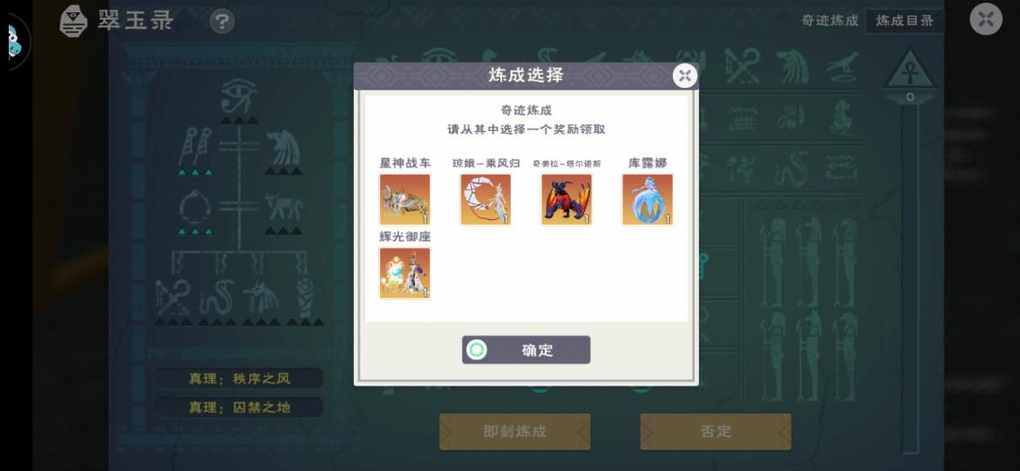Pick the red-winged dragon reward icon

pyautogui.click(x=567, y=199)
